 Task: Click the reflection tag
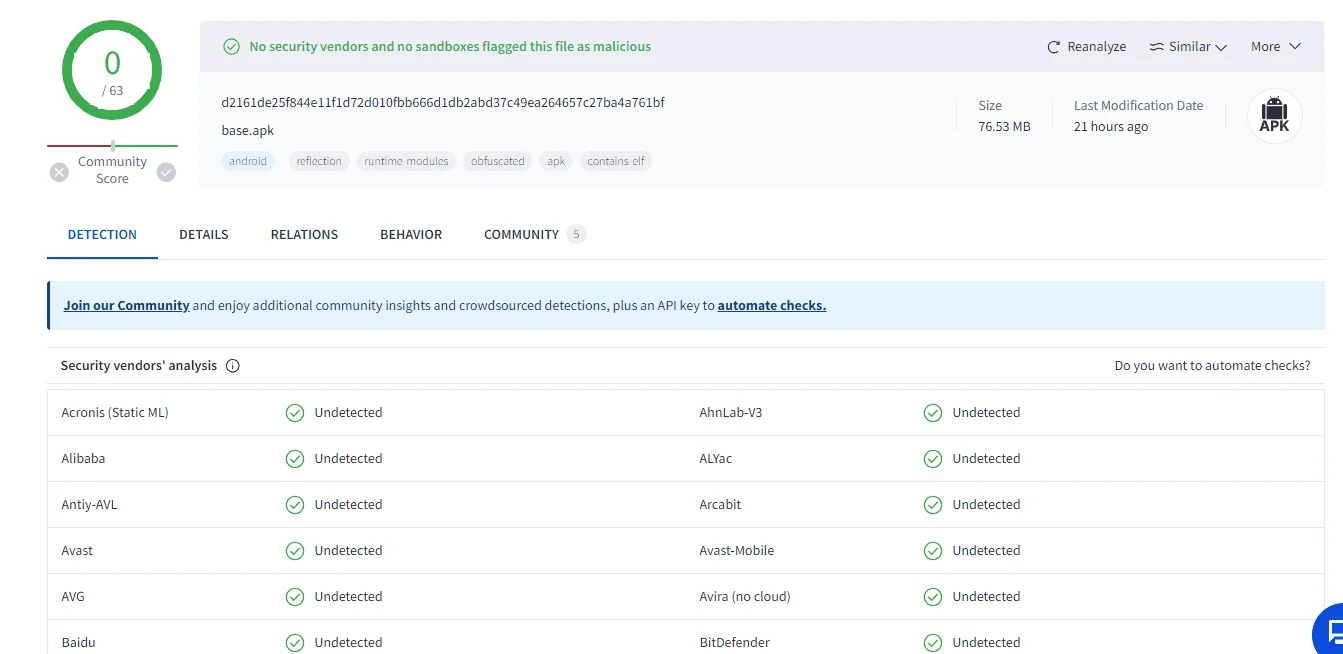pos(319,161)
